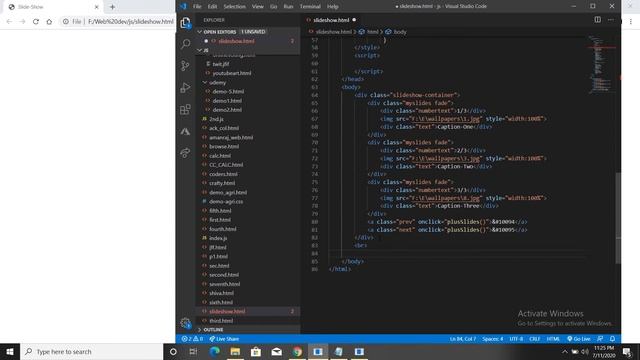Open the Azure view in activity bar
Viewport: 640px width, 360px height.
click(x=185, y=131)
